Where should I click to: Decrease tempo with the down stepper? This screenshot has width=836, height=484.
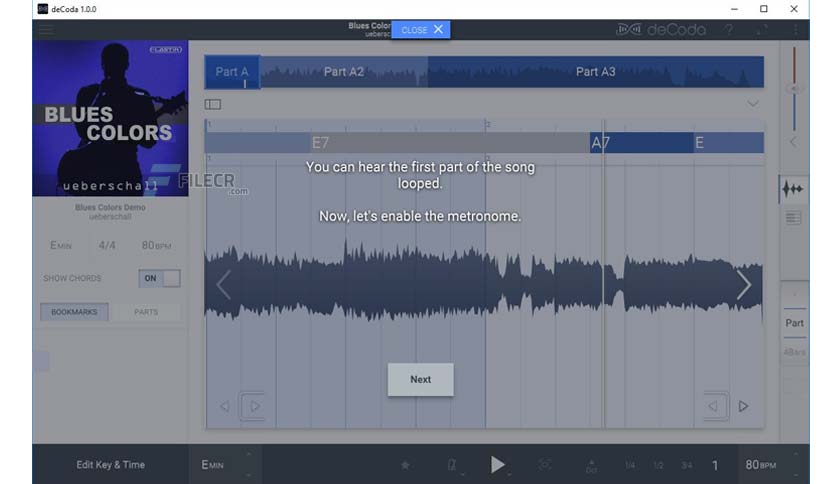795,475
